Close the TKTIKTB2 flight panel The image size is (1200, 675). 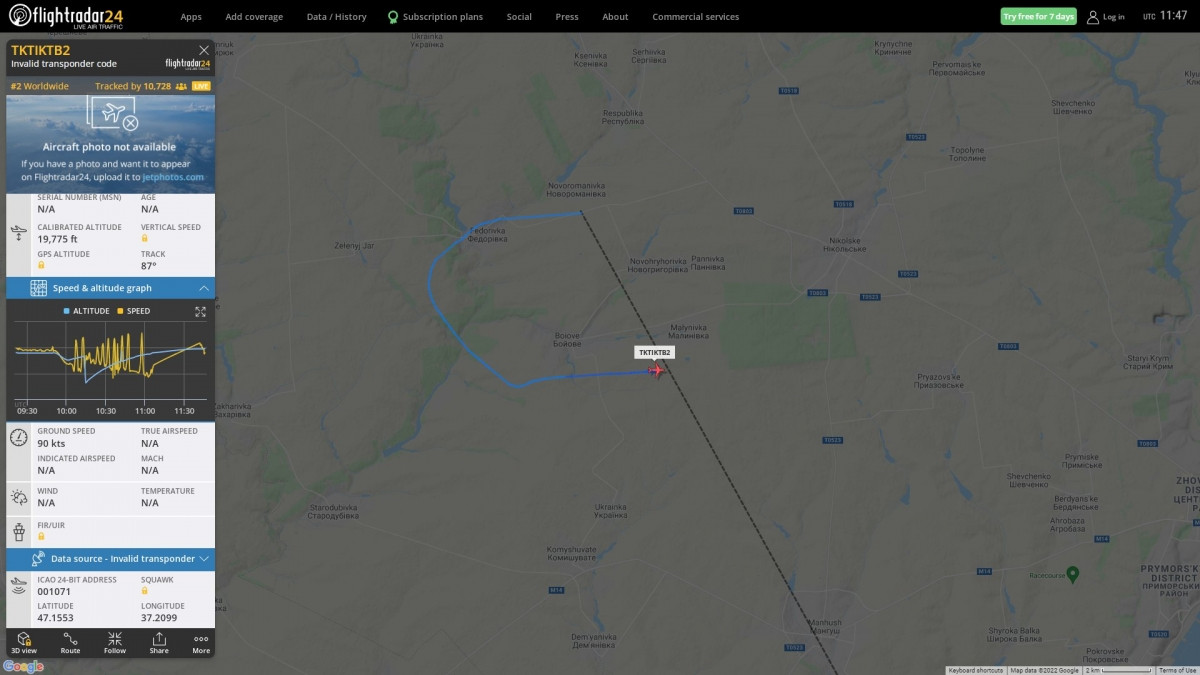coord(204,50)
